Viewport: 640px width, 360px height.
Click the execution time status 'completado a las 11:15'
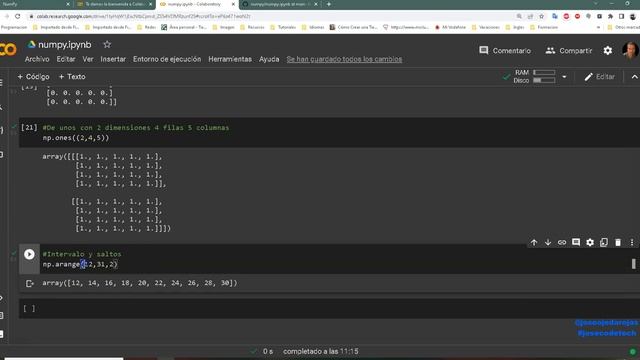[x=321, y=351]
